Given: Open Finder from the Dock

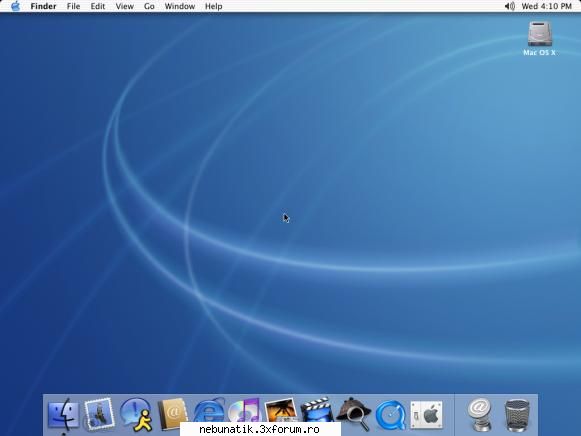Looking at the screenshot, I should pyautogui.click(x=64, y=414).
